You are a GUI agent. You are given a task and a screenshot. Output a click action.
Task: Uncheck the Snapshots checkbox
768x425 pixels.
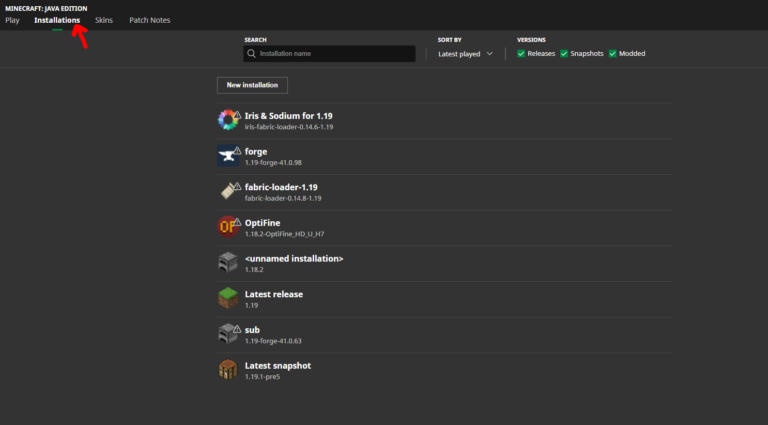click(x=564, y=54)
